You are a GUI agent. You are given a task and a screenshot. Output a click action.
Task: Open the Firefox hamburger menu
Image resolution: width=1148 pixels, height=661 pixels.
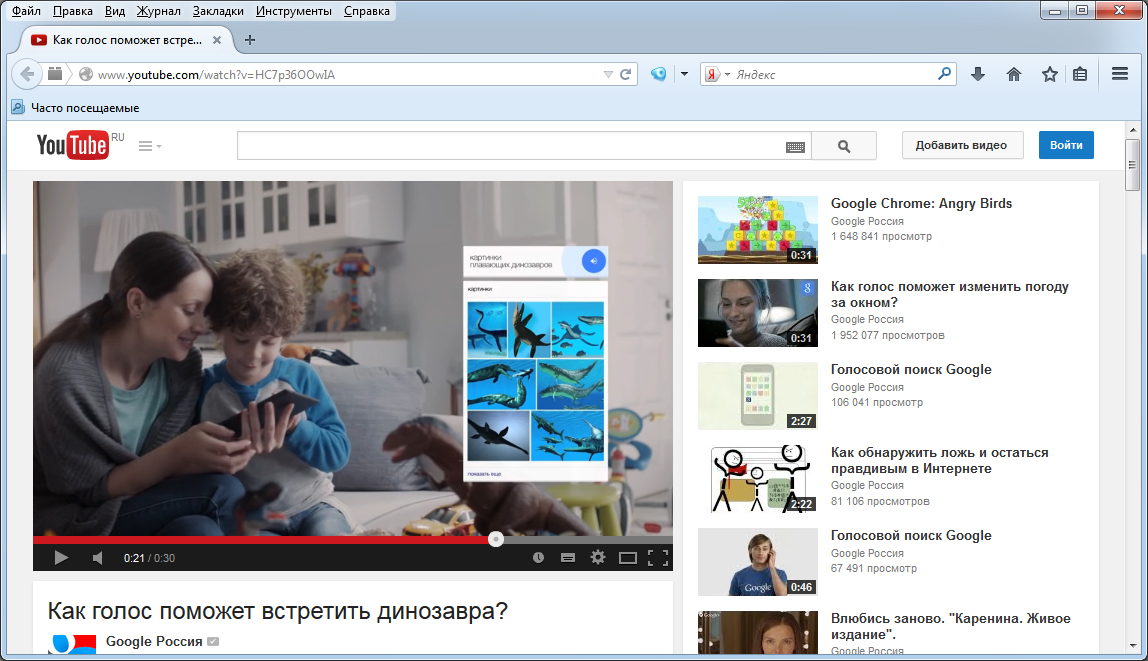pyautogui.click(x=1120, y=74)
